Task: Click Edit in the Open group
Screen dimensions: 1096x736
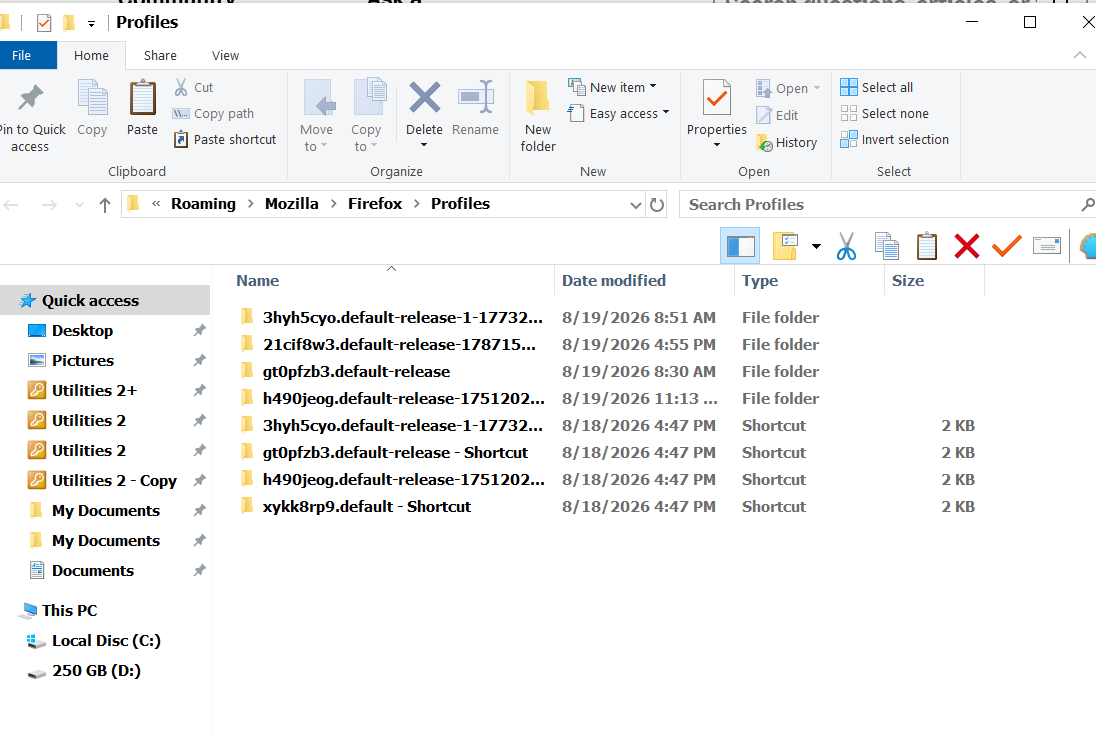Action: [777, 115]
